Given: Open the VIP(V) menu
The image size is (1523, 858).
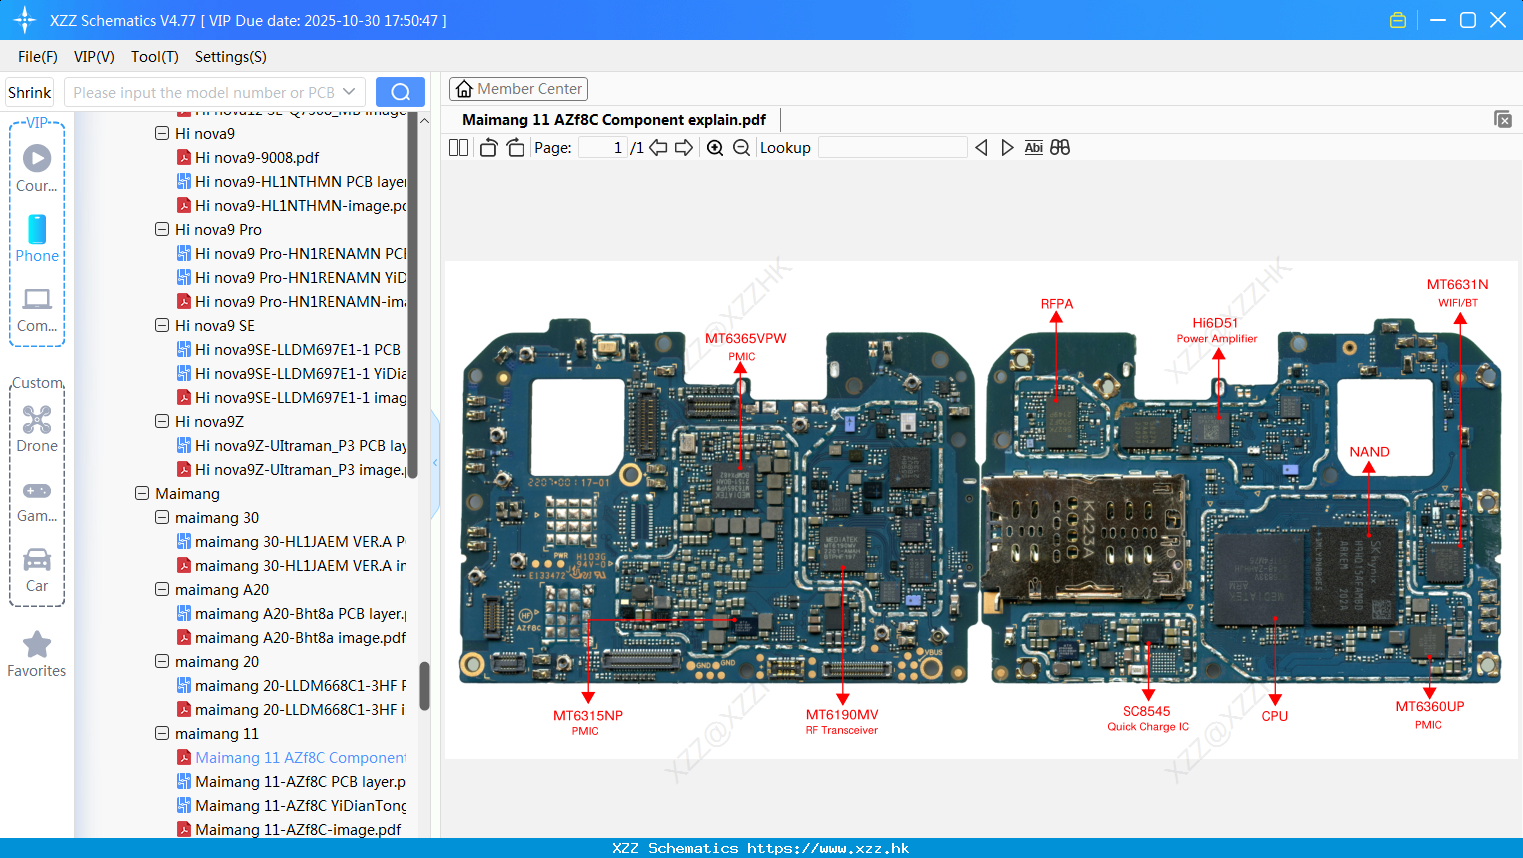Looking at the screenshot, I should [94, 57].
